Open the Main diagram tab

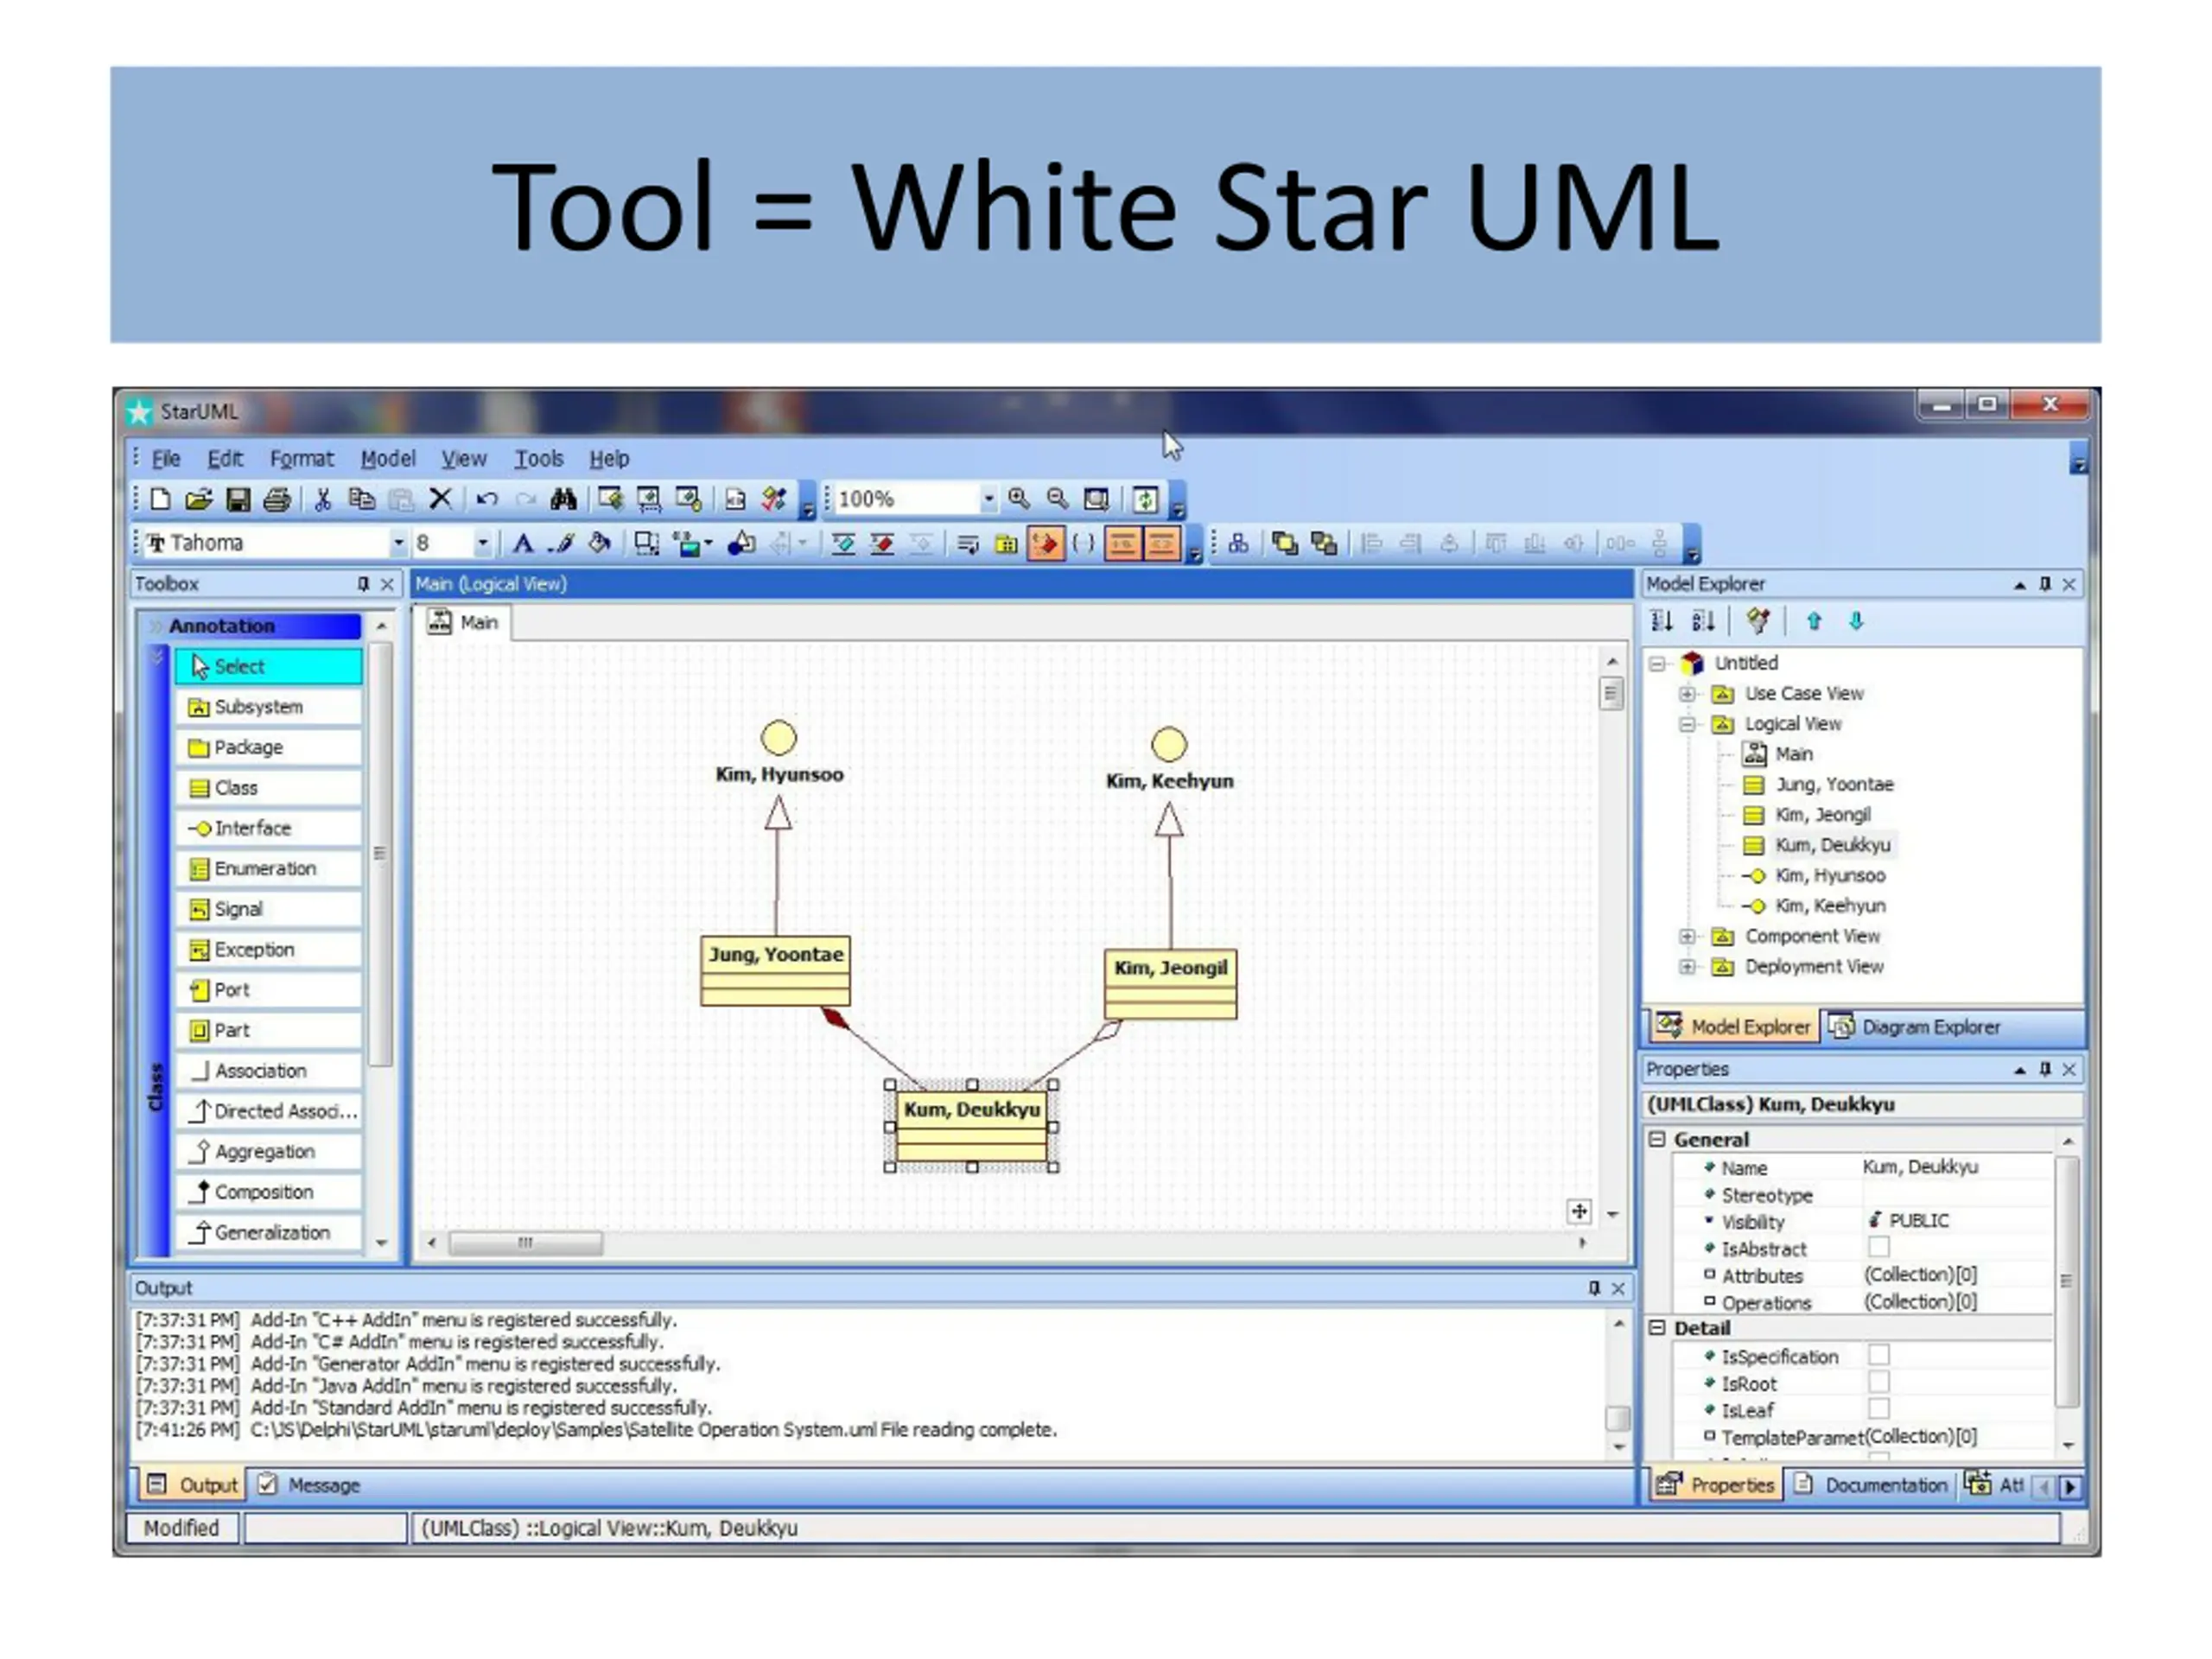pyautogui.click(x=465, y=622)
